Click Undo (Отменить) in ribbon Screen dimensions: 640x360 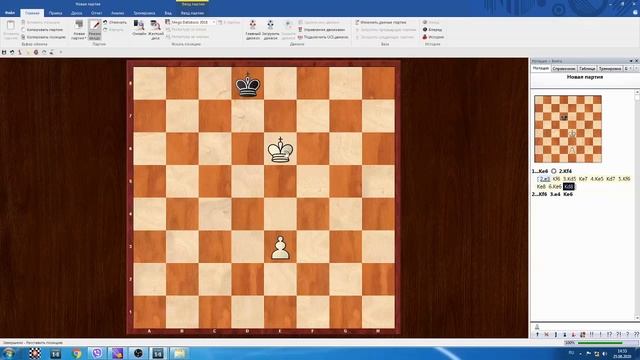click(115, 22)
